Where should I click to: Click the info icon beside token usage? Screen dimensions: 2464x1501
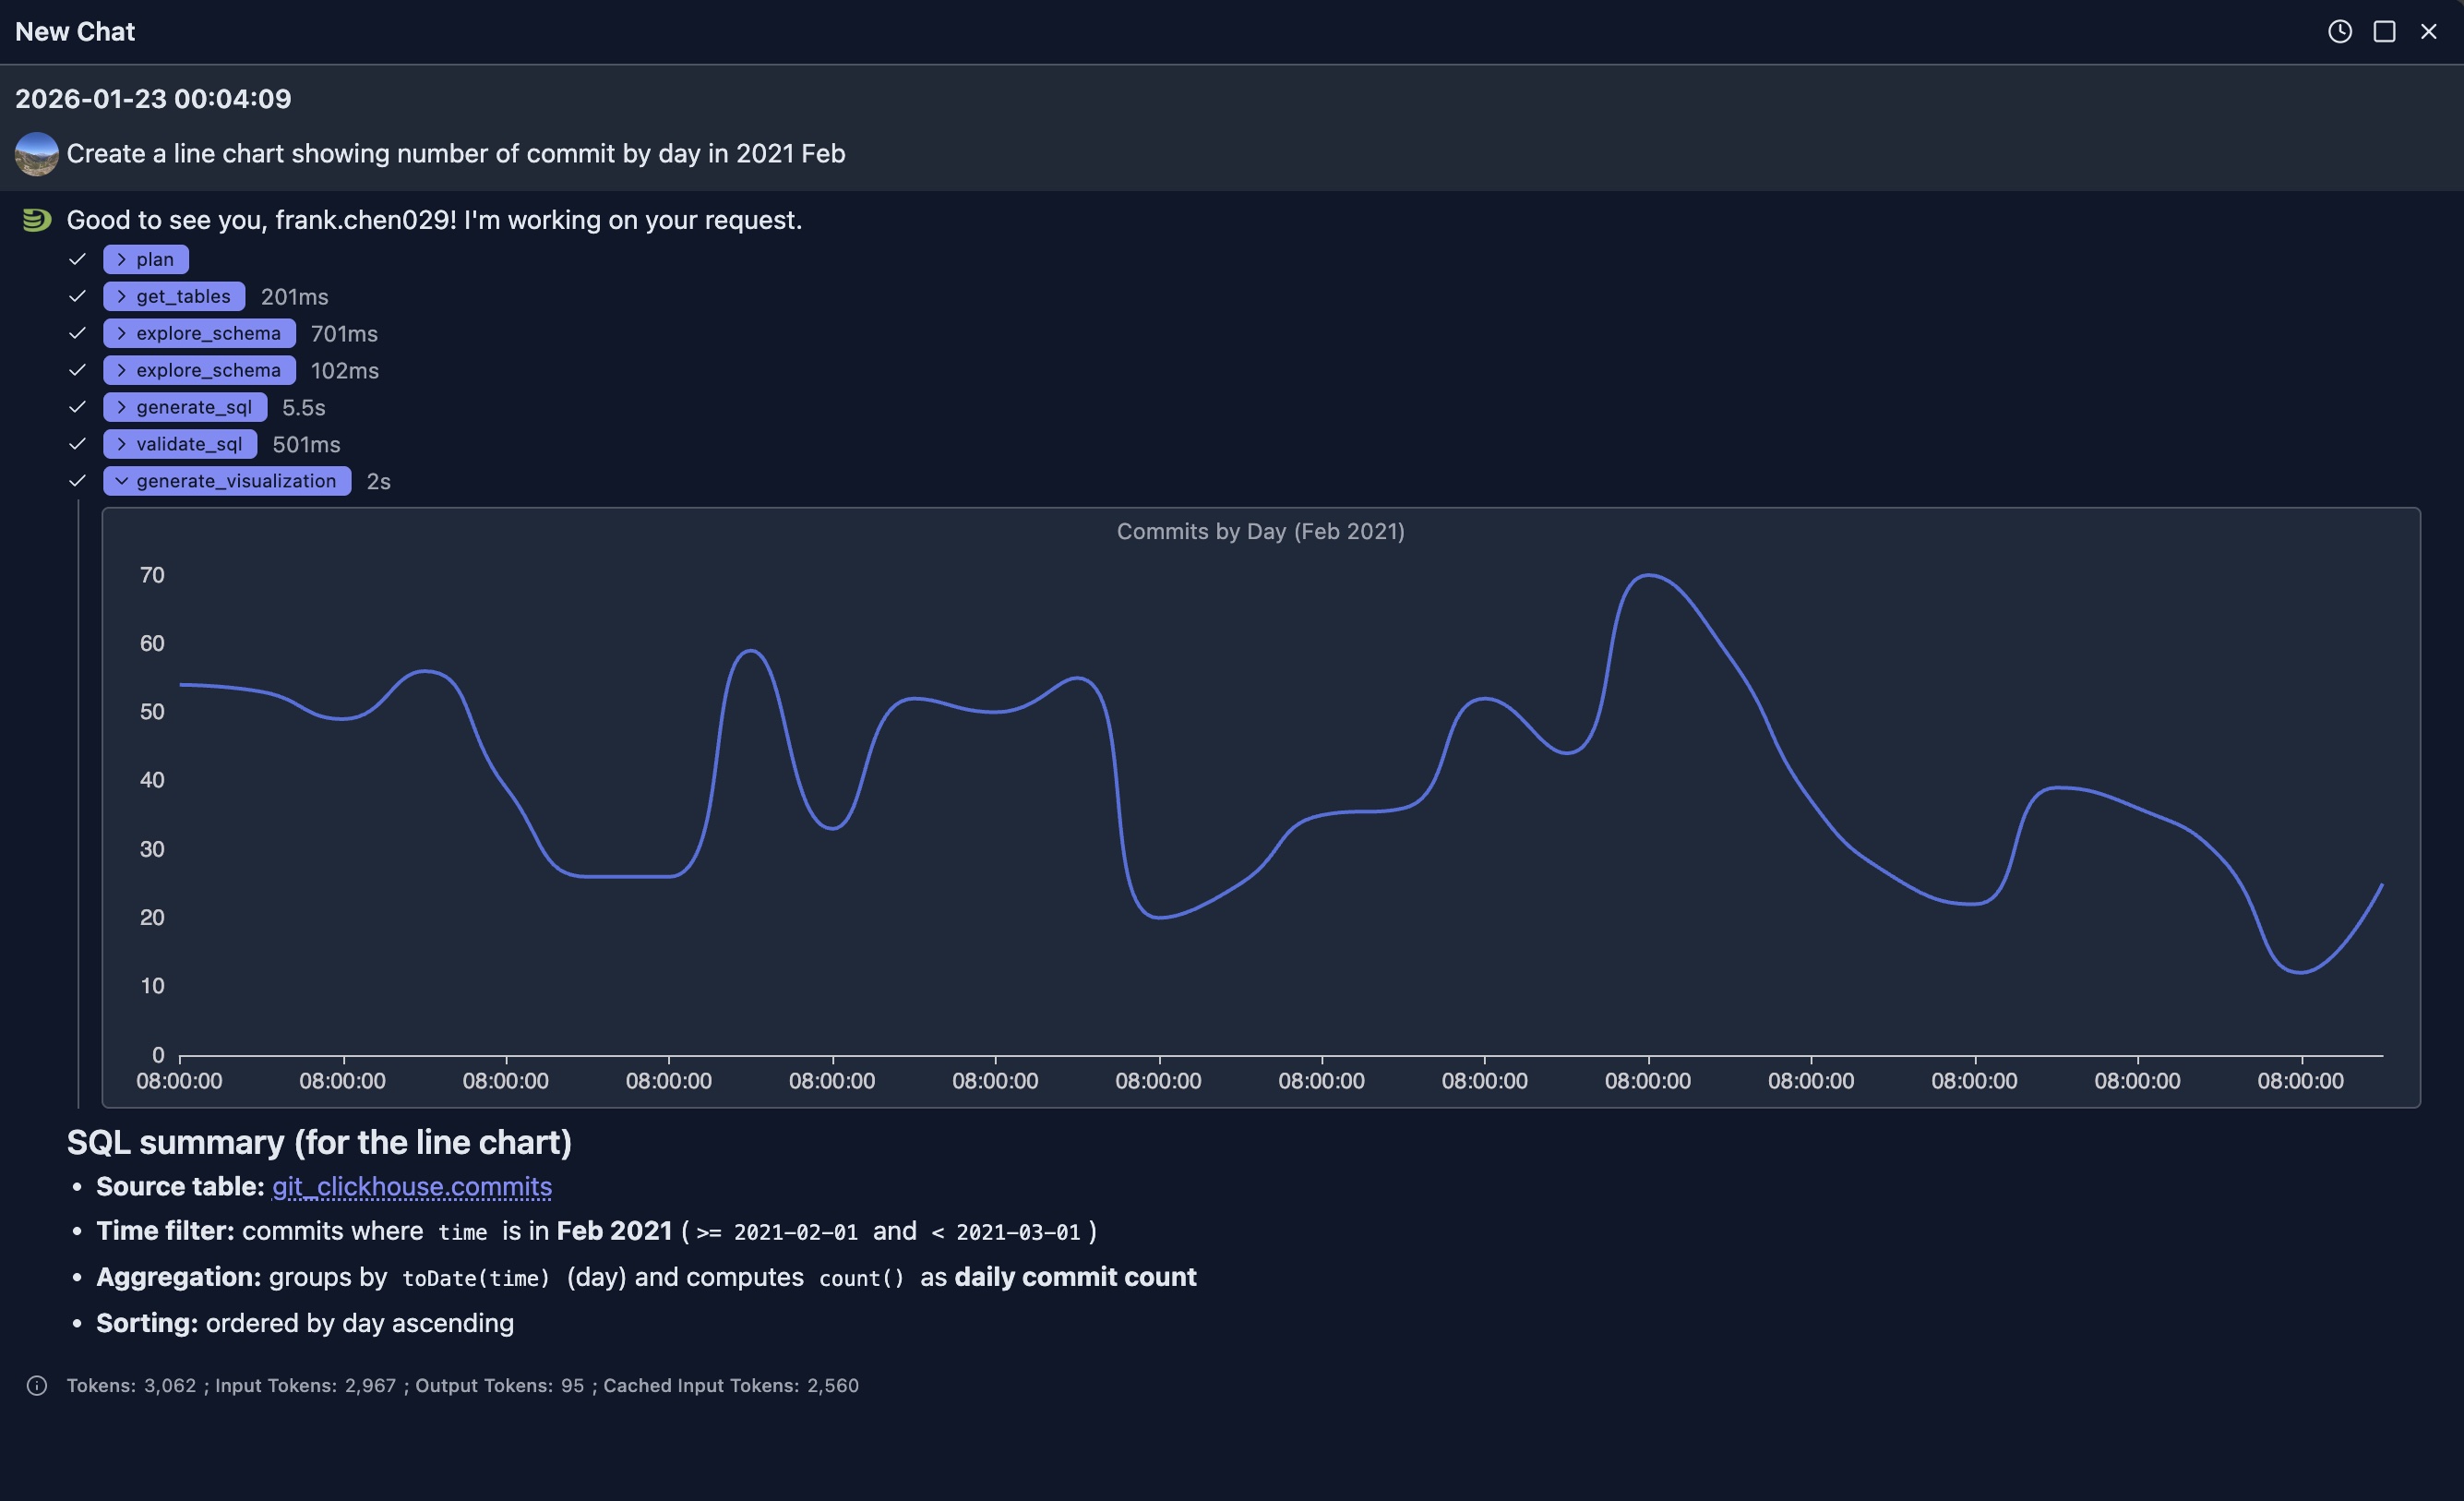click(36, 1386)
